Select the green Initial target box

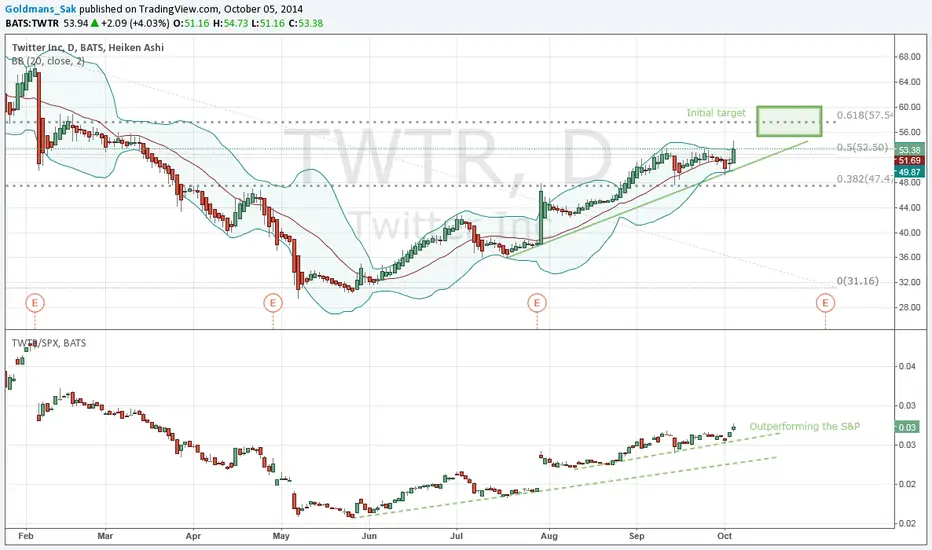click(789, 121)
